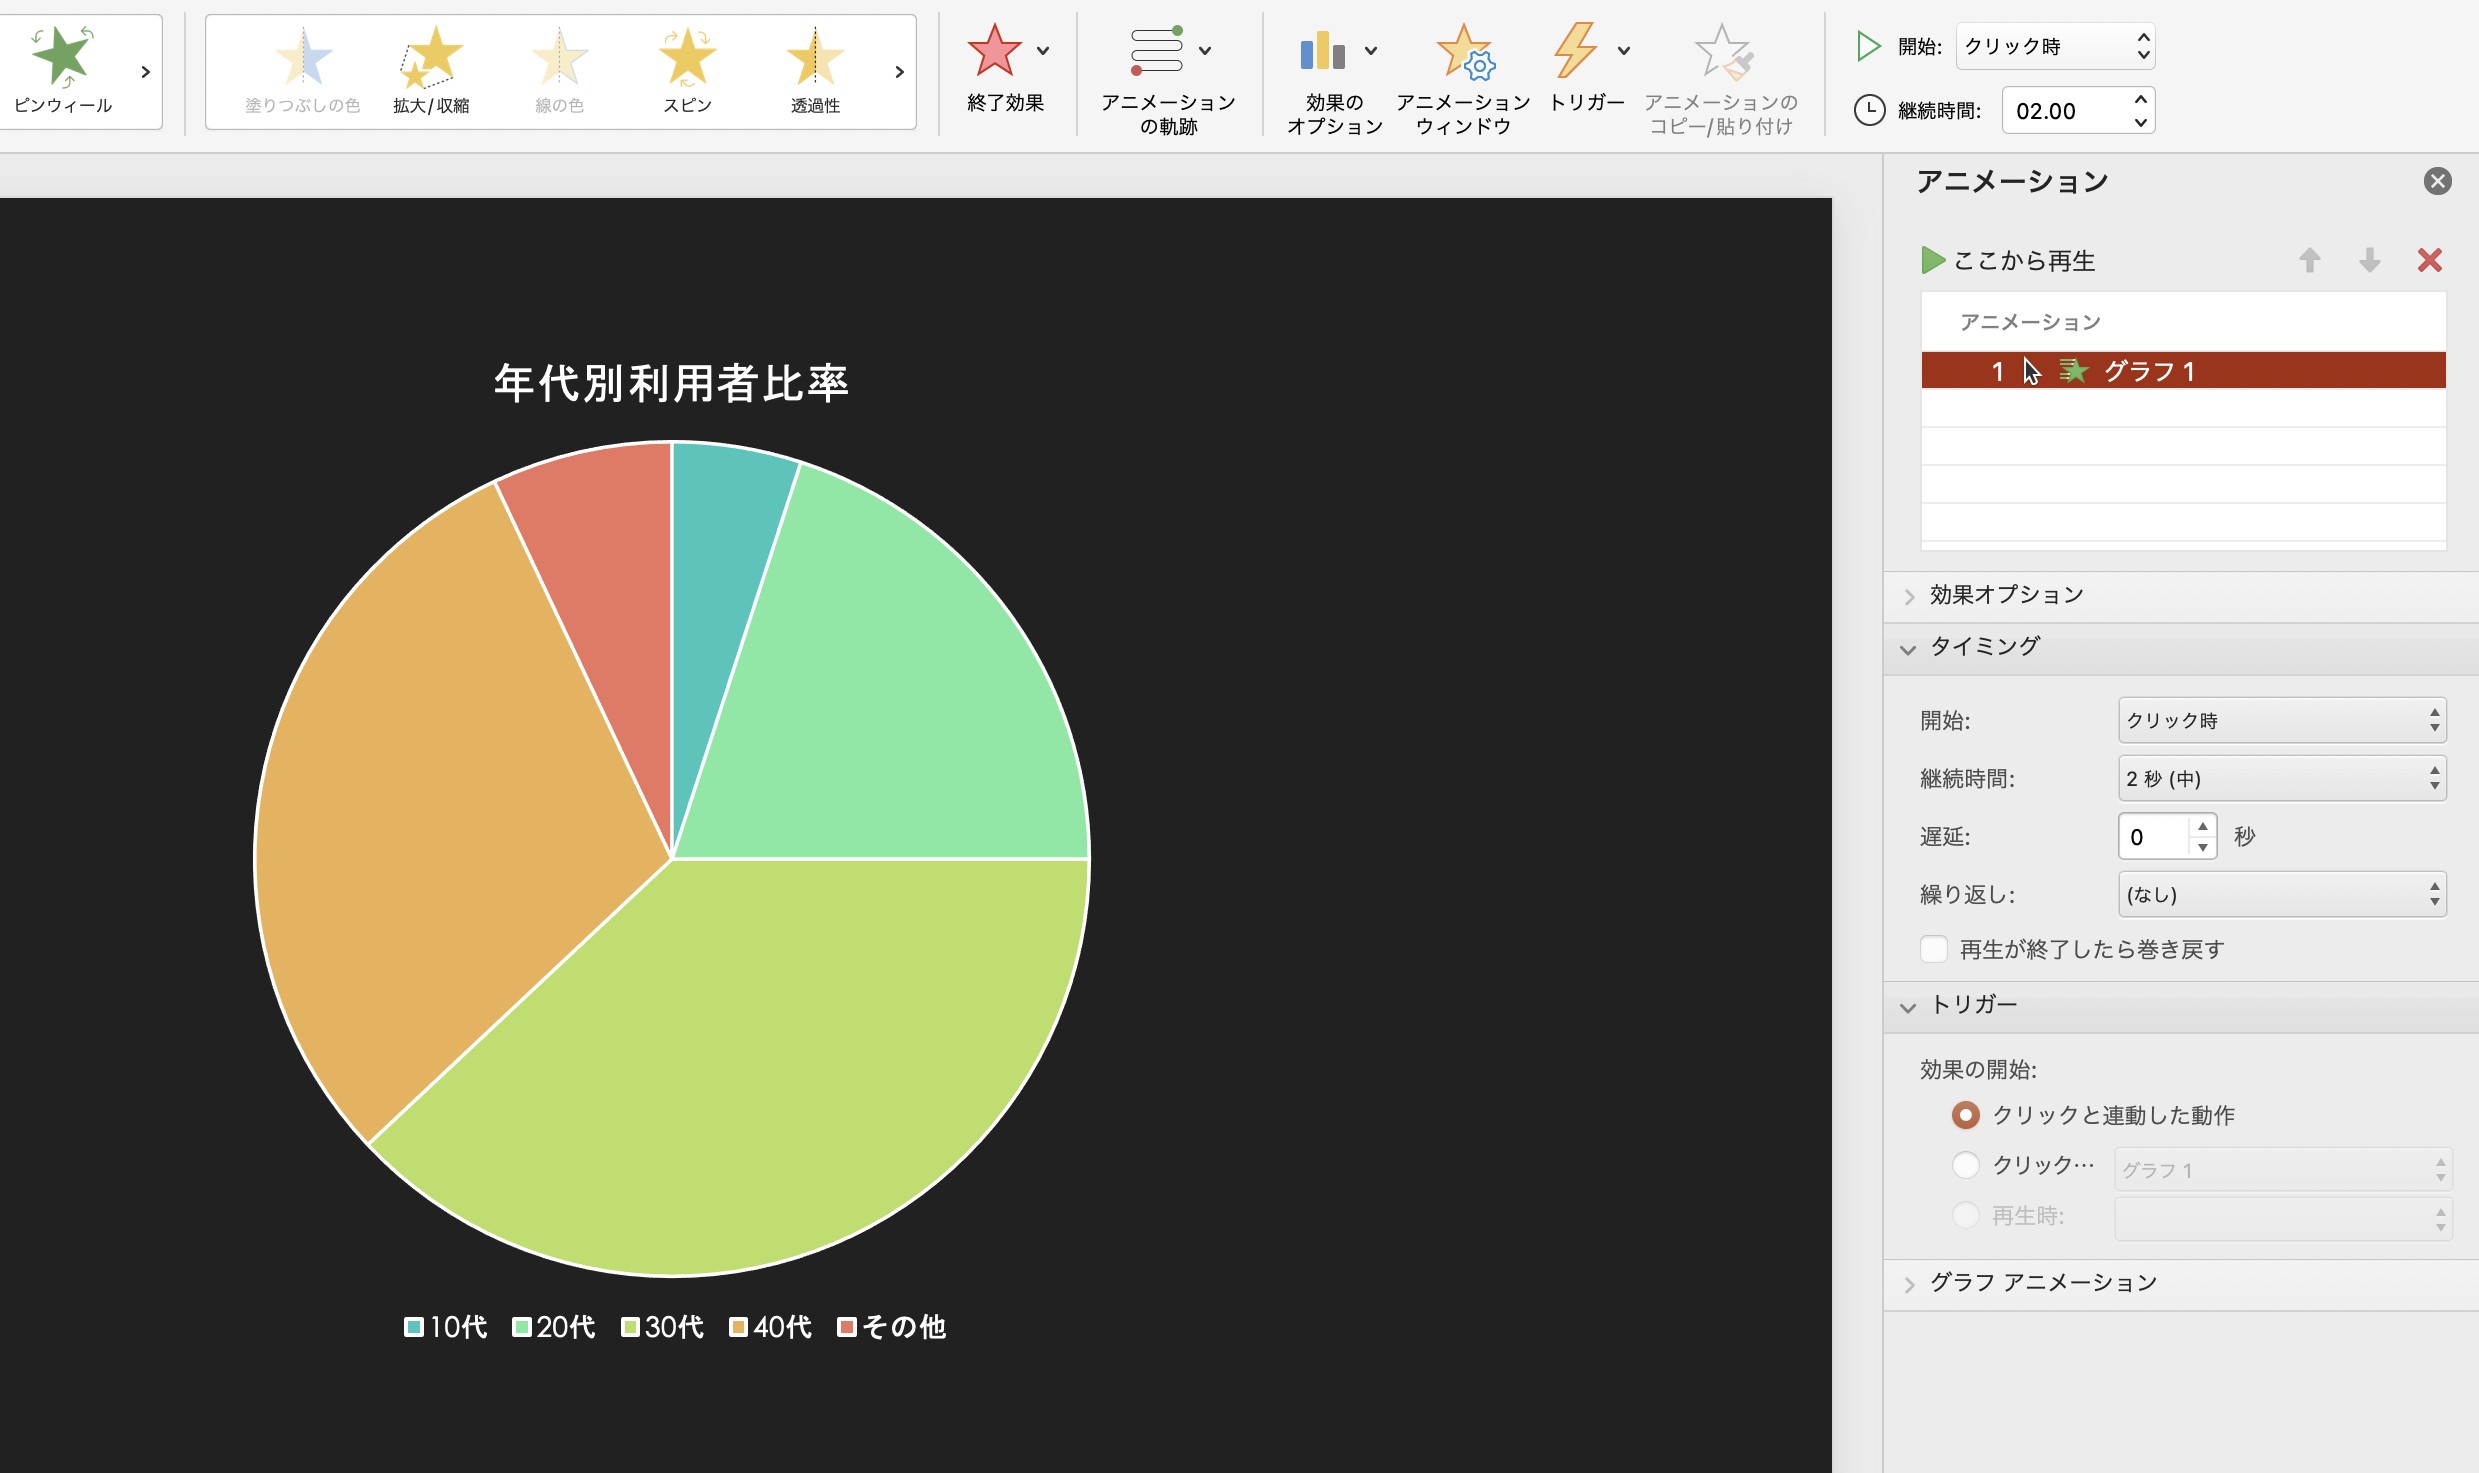Viewport: 2479px width, 1473px height.
Task: Open the 終了効果 gallery
Action: click(x=1006, y=70)
